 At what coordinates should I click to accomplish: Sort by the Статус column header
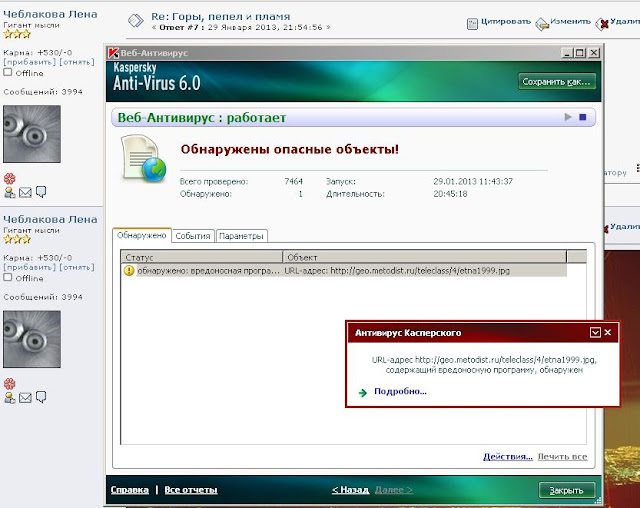pyautogui.click(x=202, y=257)
